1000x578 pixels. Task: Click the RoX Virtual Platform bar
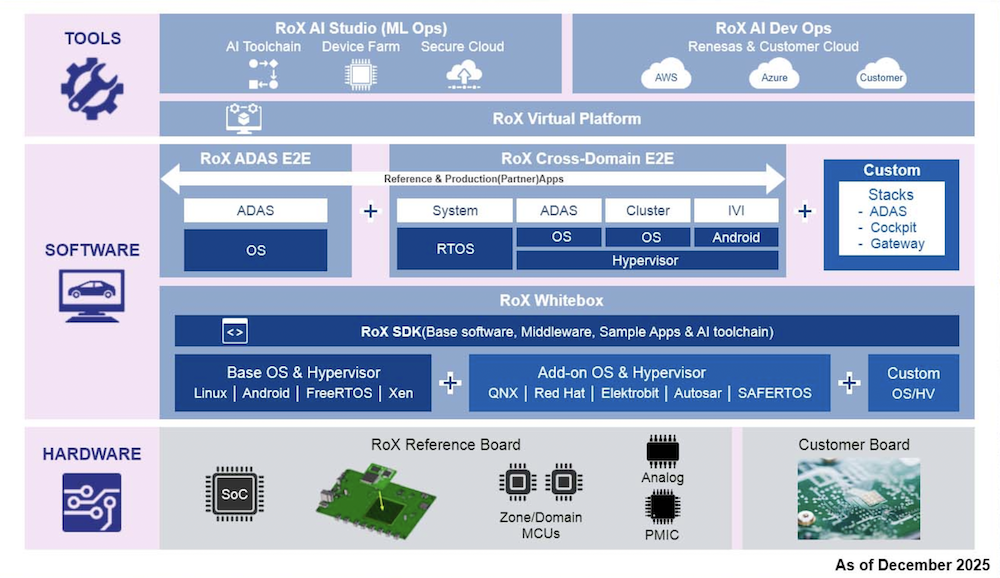[x=566, y=119]
